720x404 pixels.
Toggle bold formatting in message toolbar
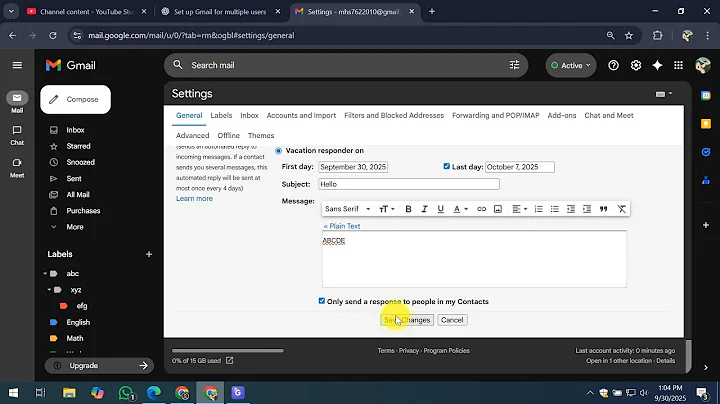tap(408, 209)
